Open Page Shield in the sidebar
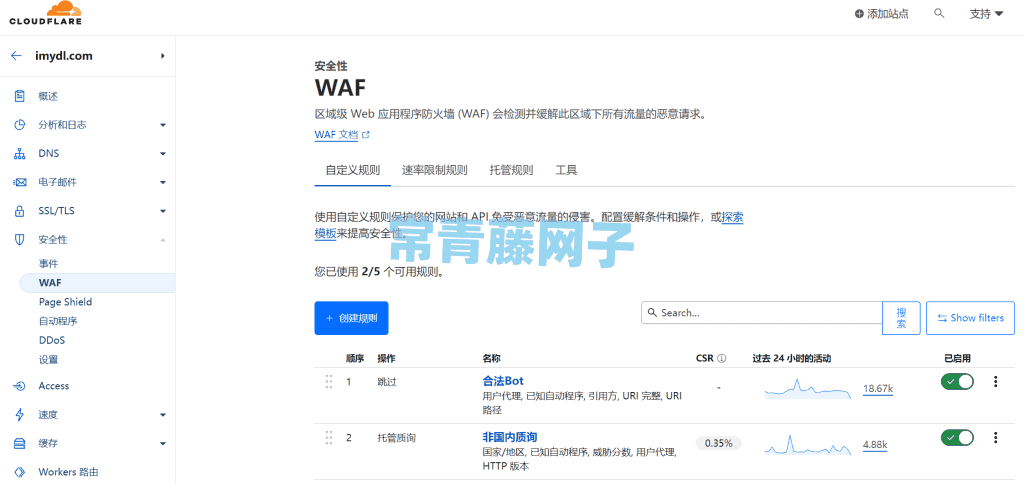This screenshot has height=485, width=1024. (65, 302)
